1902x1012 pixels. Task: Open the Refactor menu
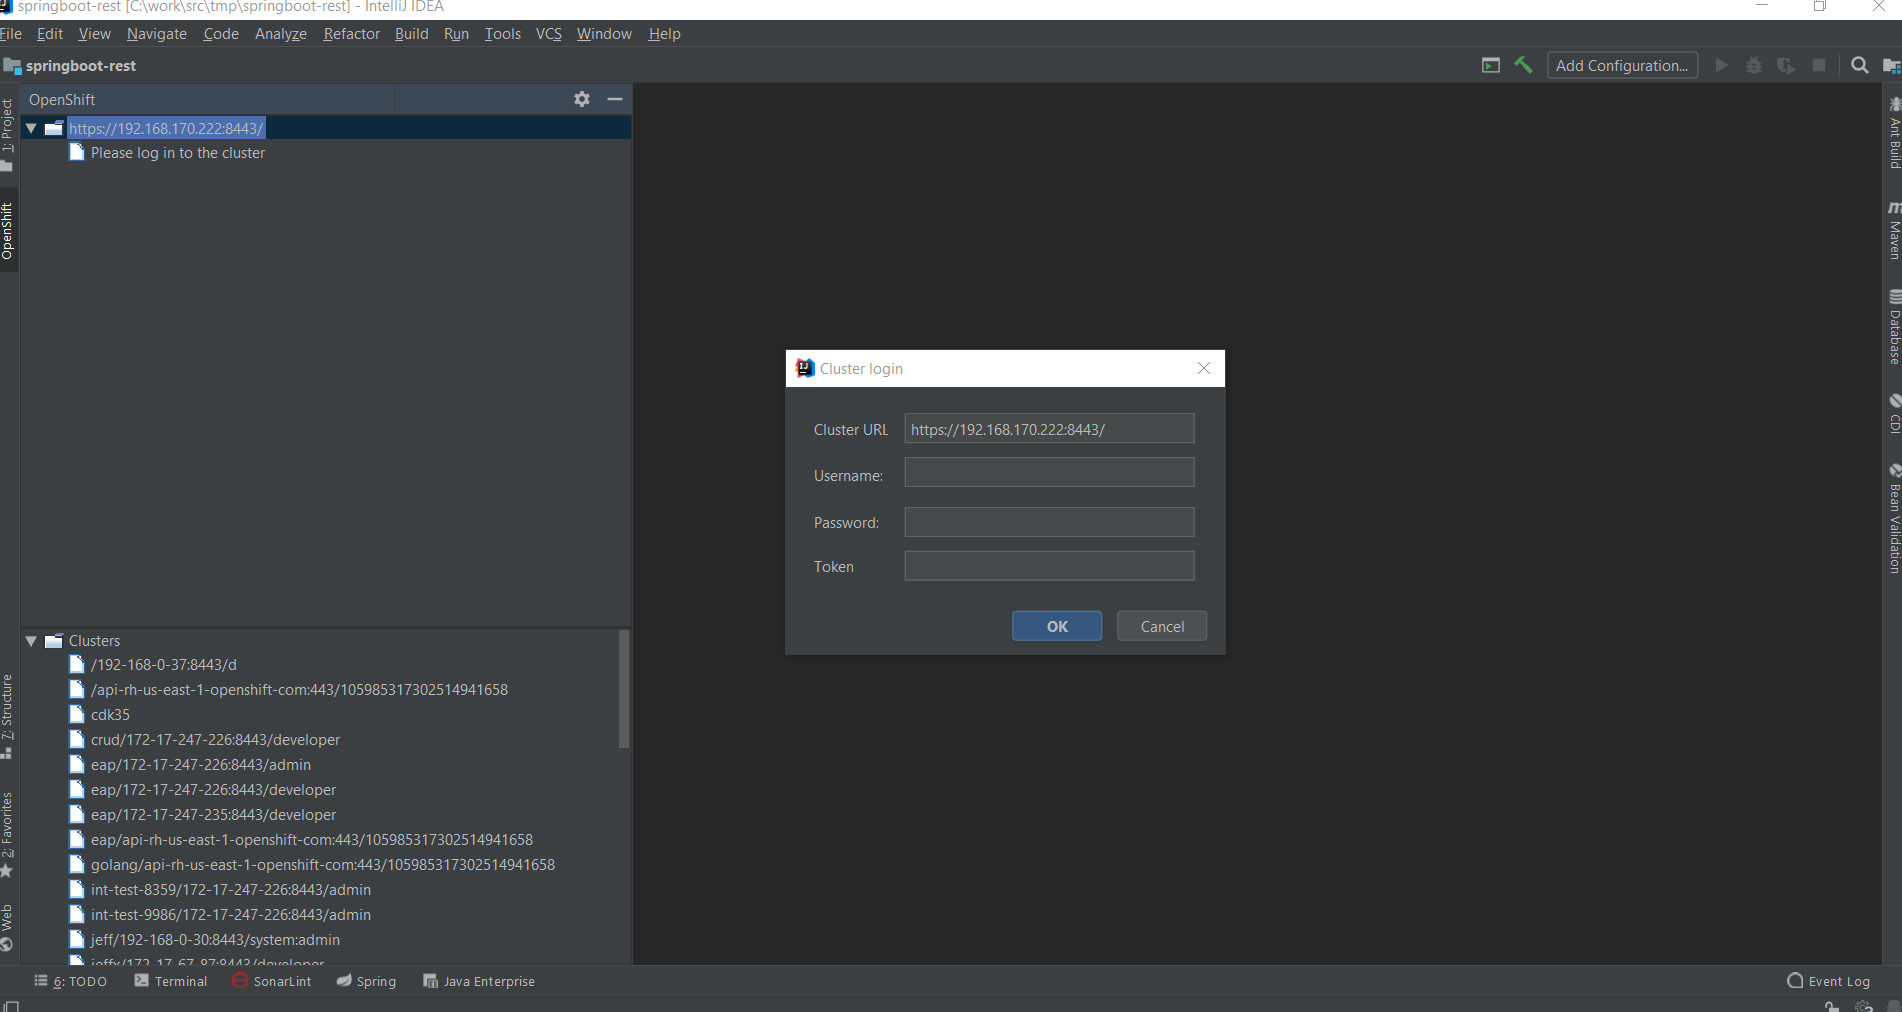tap(352, 33)
